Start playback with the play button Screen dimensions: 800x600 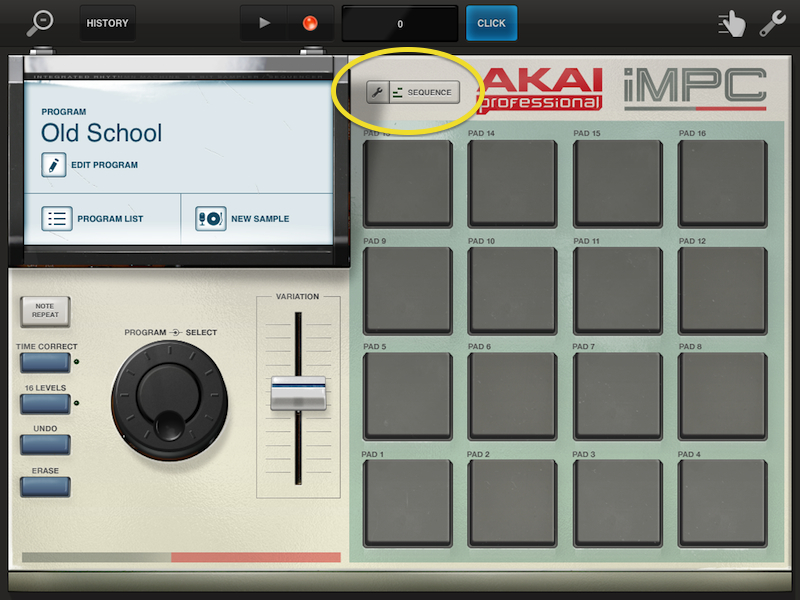[x=264, y=23]
